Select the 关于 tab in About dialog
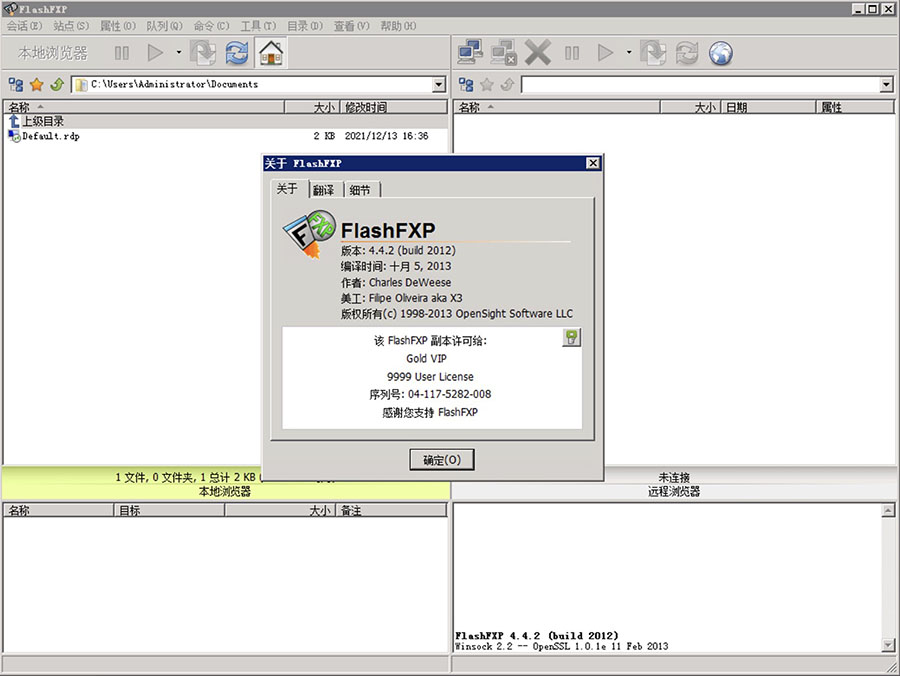This screenshot has width=900, height=676. click(288, 189)
